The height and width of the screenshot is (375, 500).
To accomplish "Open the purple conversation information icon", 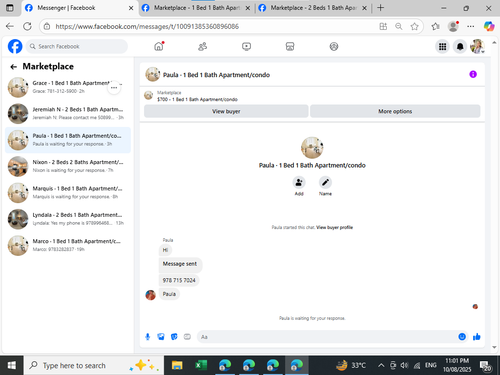I will [x=473, y=74].
